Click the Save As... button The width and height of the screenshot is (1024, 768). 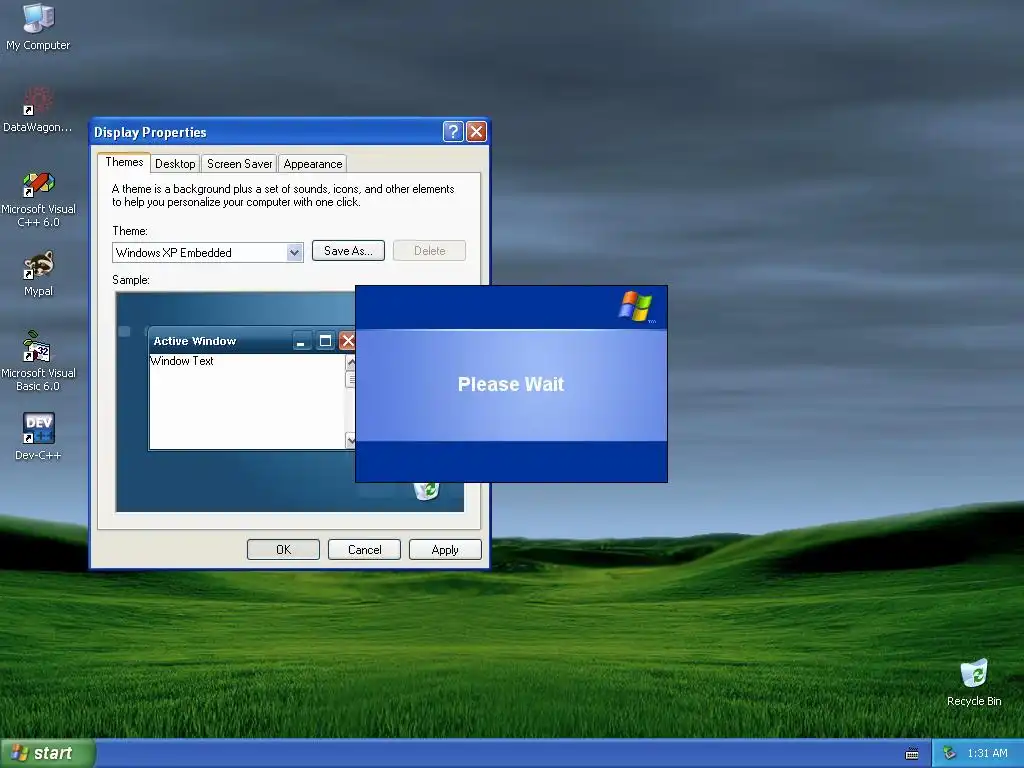point(348,251)
